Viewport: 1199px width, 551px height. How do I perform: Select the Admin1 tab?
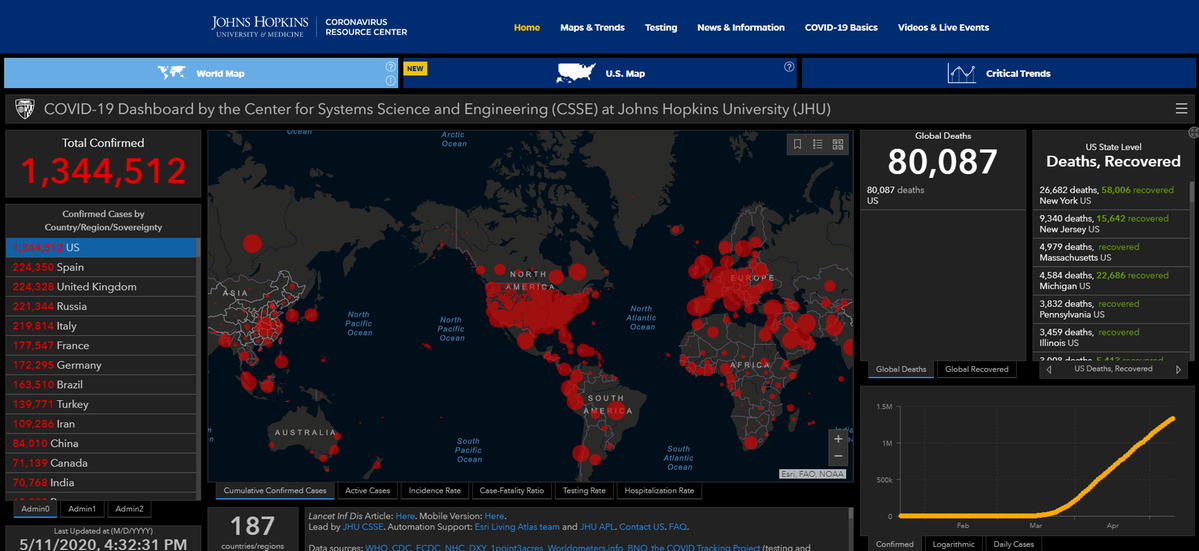tap(82, 509)
